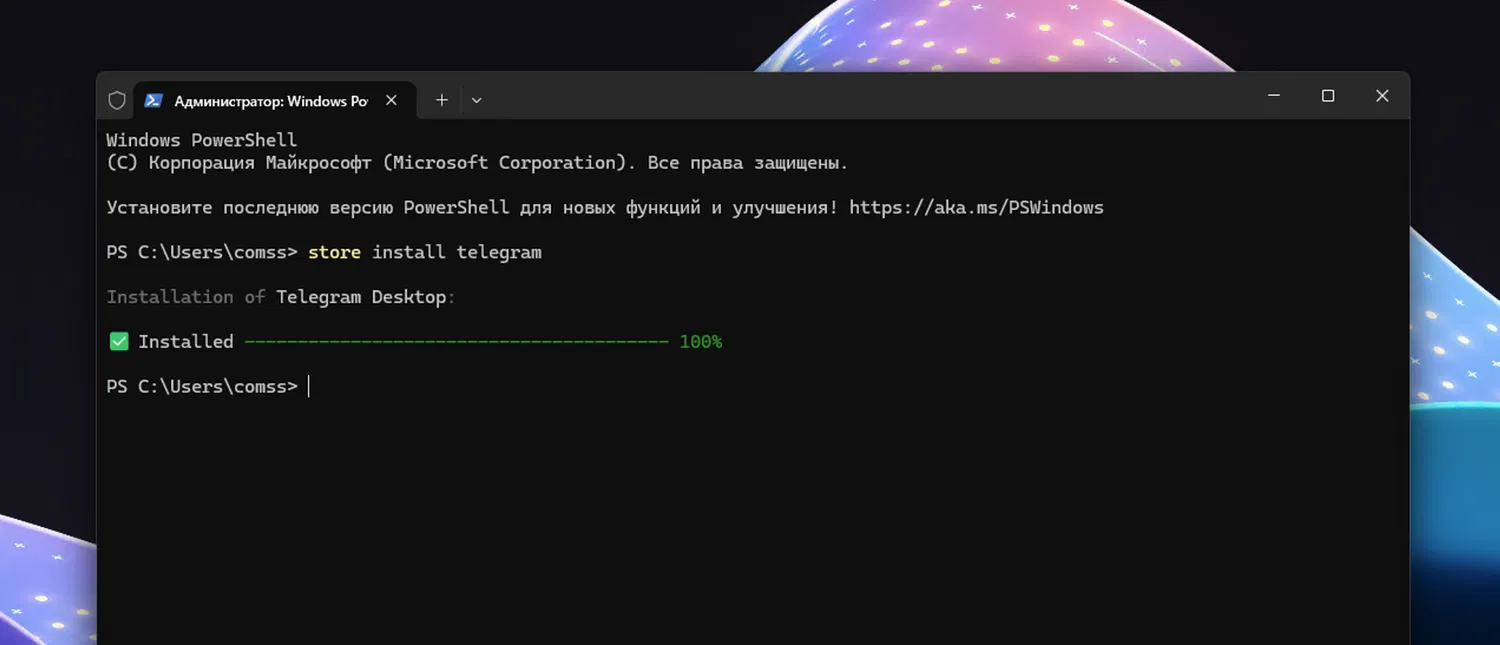Screen dimensions: 1500x645
Task: Click the 'install telegram' command arguments
Action: pyautogui.click(x=456, y=253)
